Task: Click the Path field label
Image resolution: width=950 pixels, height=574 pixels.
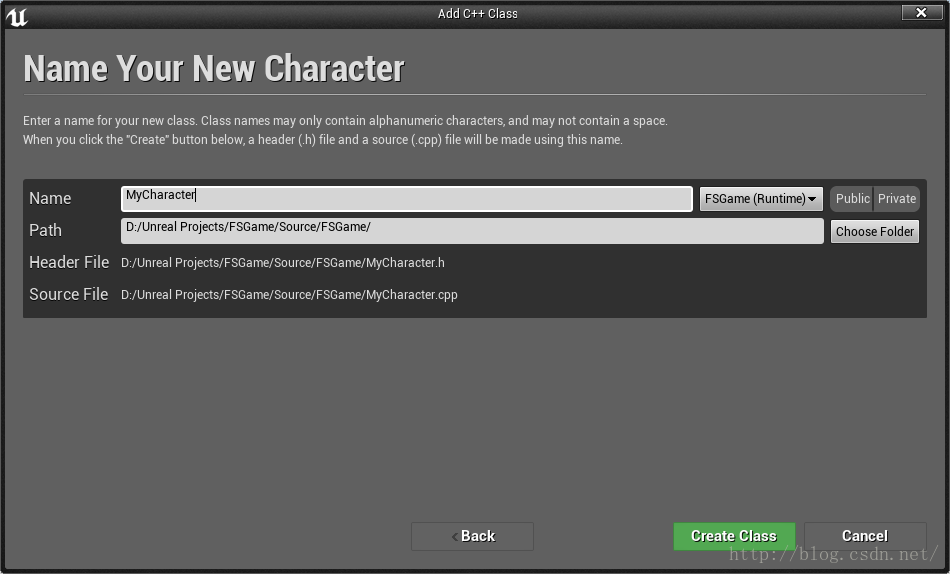Action: tap(45, 231)
